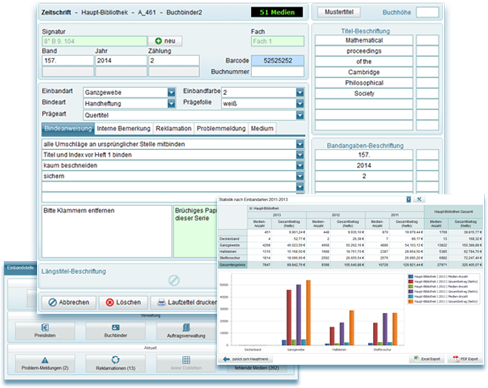Open the Buchbinder card icon tile
Viewport: 488px width, 388px height.
click(115, 331)
